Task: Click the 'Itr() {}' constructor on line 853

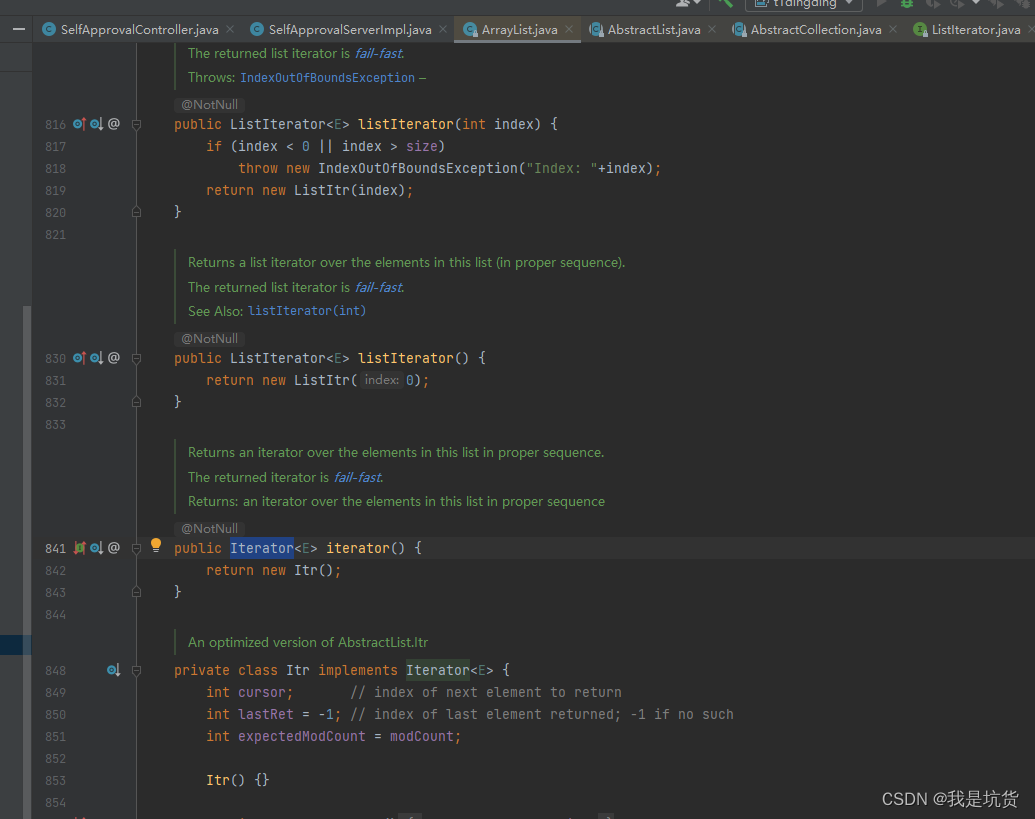Action: click(238, 780)
